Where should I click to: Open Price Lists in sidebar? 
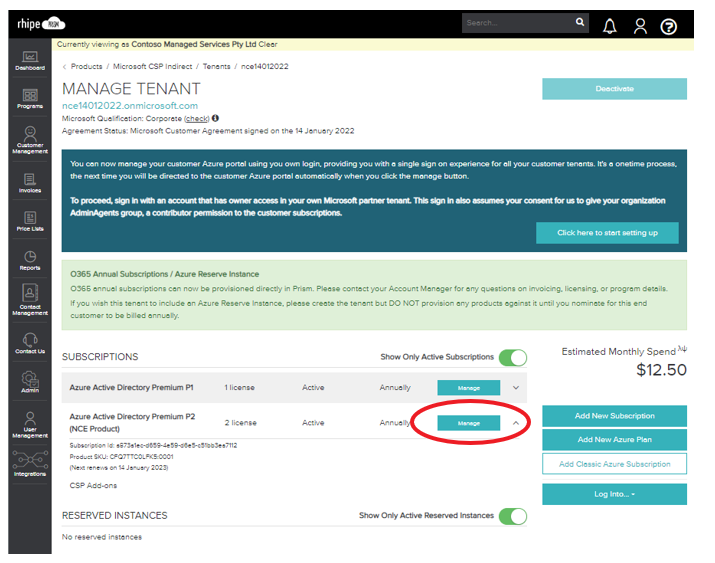(x=30, y=222)
